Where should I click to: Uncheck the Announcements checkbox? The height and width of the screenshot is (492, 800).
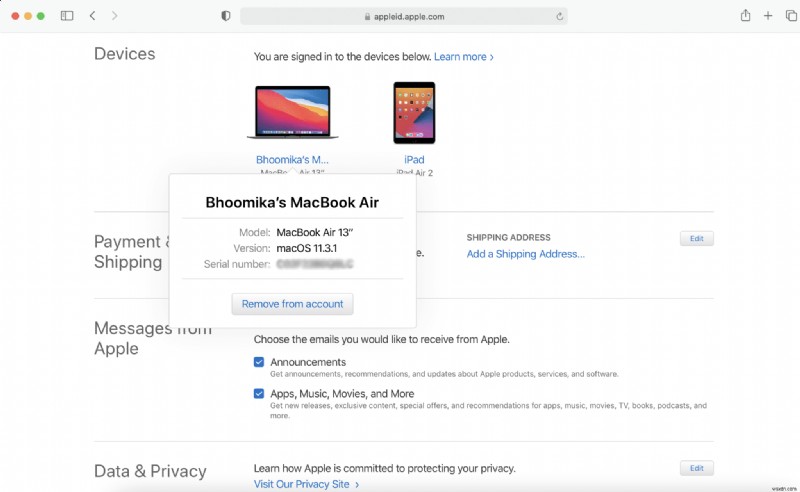[259, 362]
